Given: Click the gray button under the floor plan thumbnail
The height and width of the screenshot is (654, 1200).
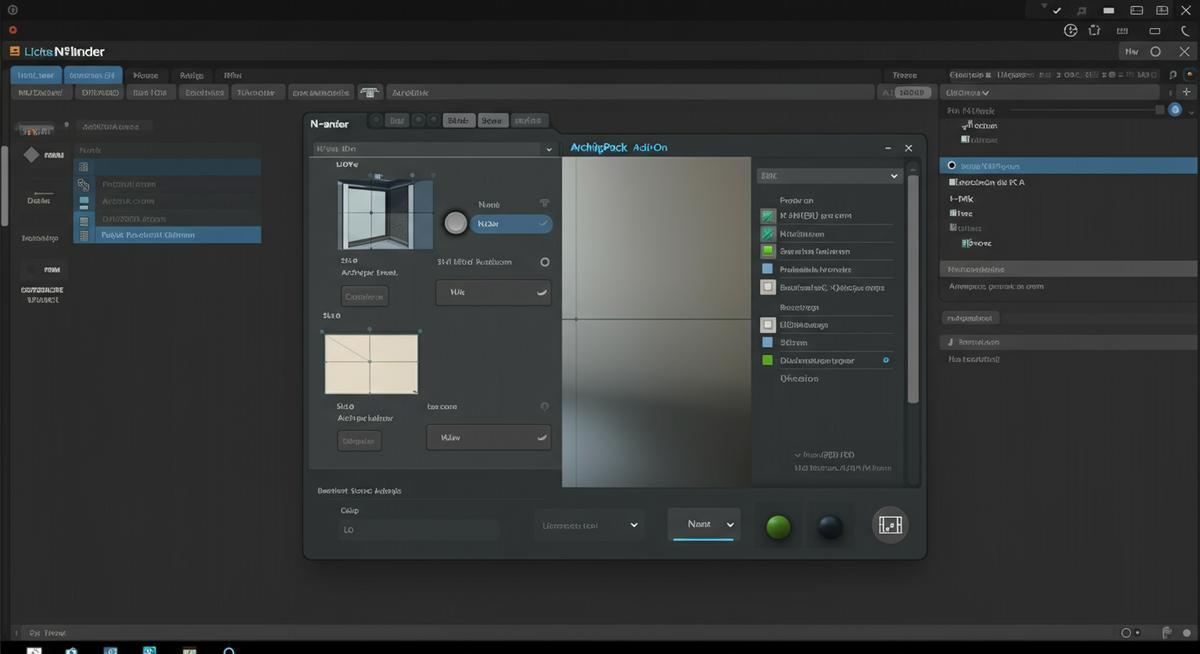Looking at the screenshot, I should click(x=359, y=440).
